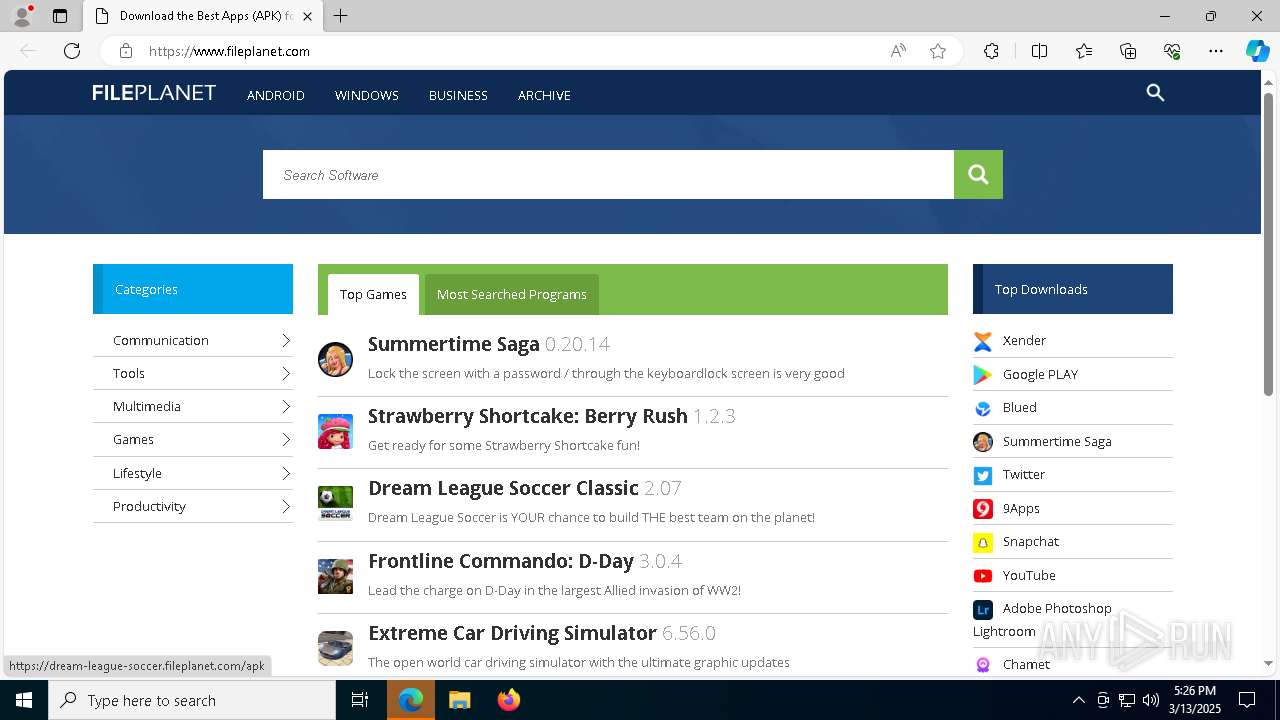Refresh the page with the reload icon
Image resolution: width=1280 pixels, height=720 pixels.
click(72, 51)
